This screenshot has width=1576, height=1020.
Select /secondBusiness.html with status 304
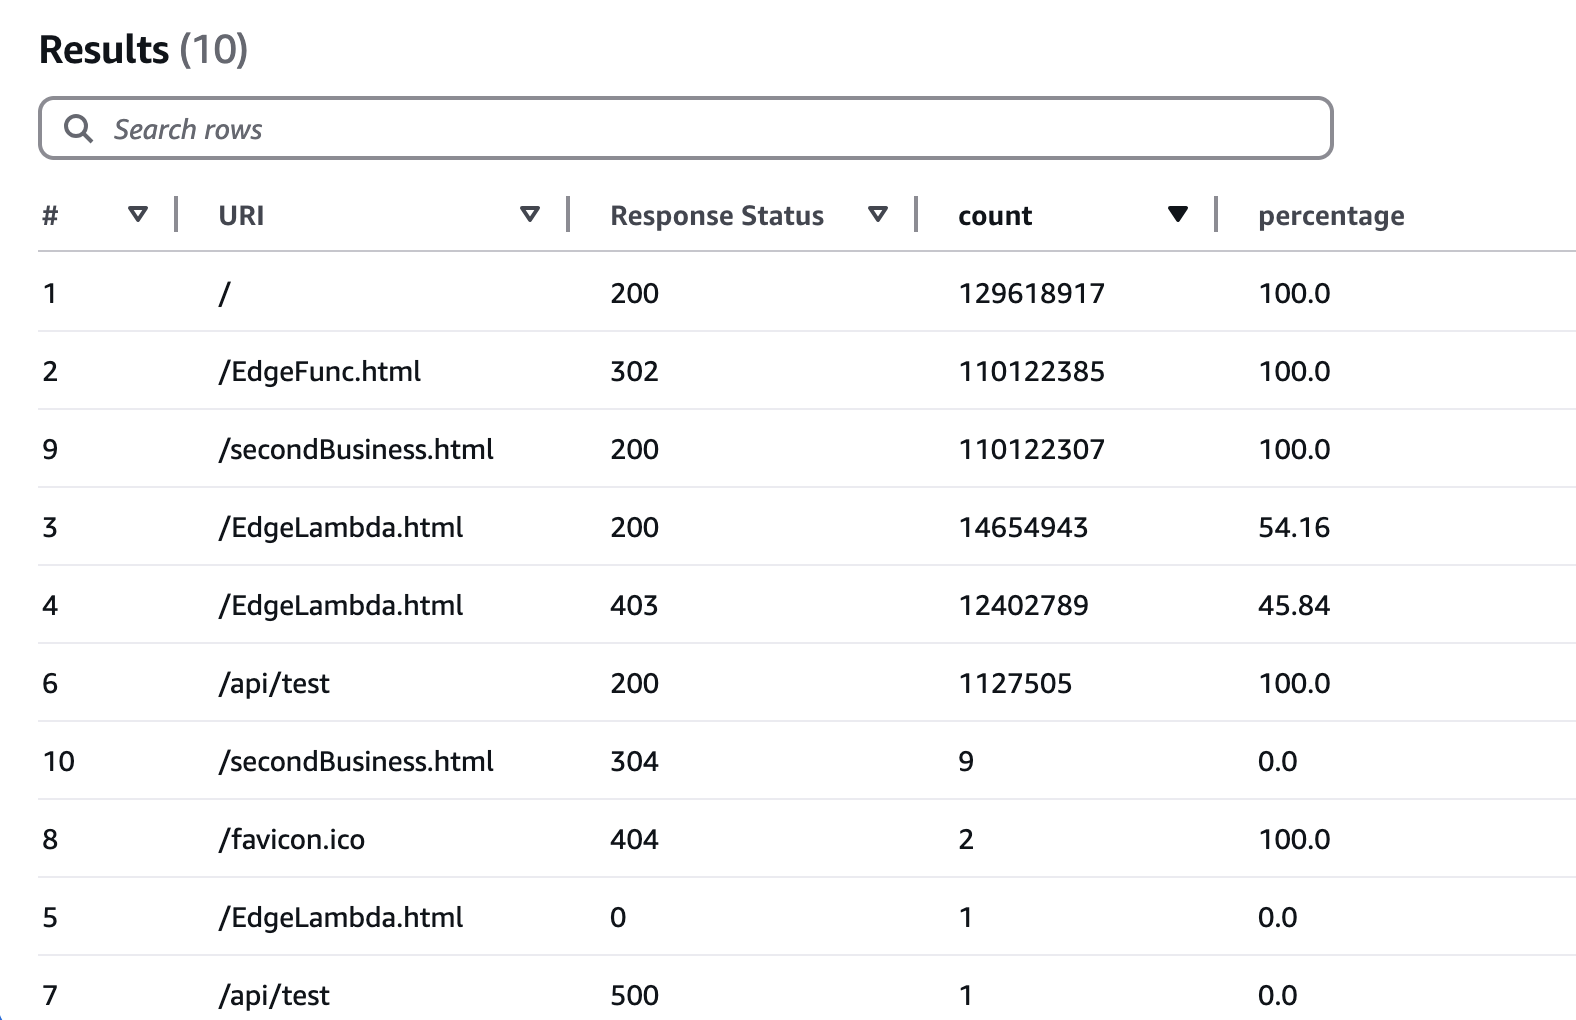[356, 761]
